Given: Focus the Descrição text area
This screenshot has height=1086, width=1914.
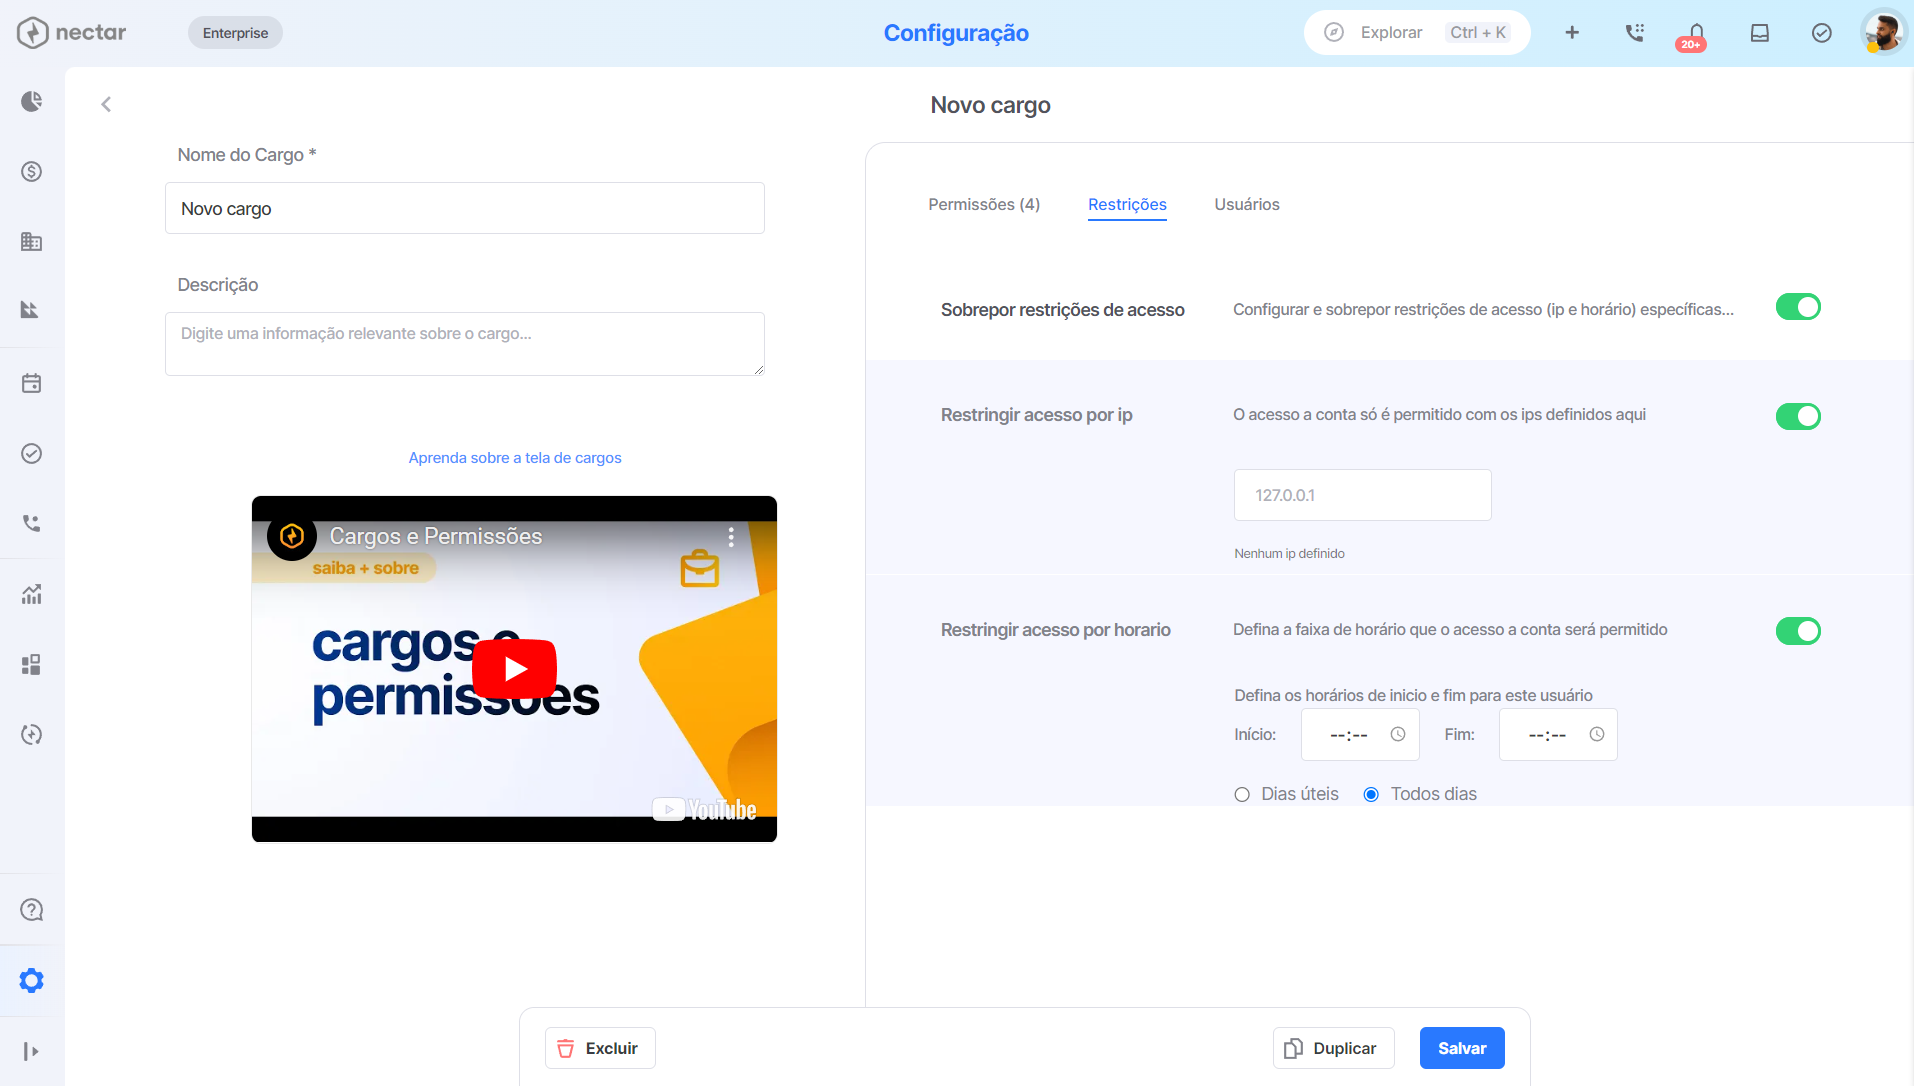Looking at the screenshot, I should 465,344.
